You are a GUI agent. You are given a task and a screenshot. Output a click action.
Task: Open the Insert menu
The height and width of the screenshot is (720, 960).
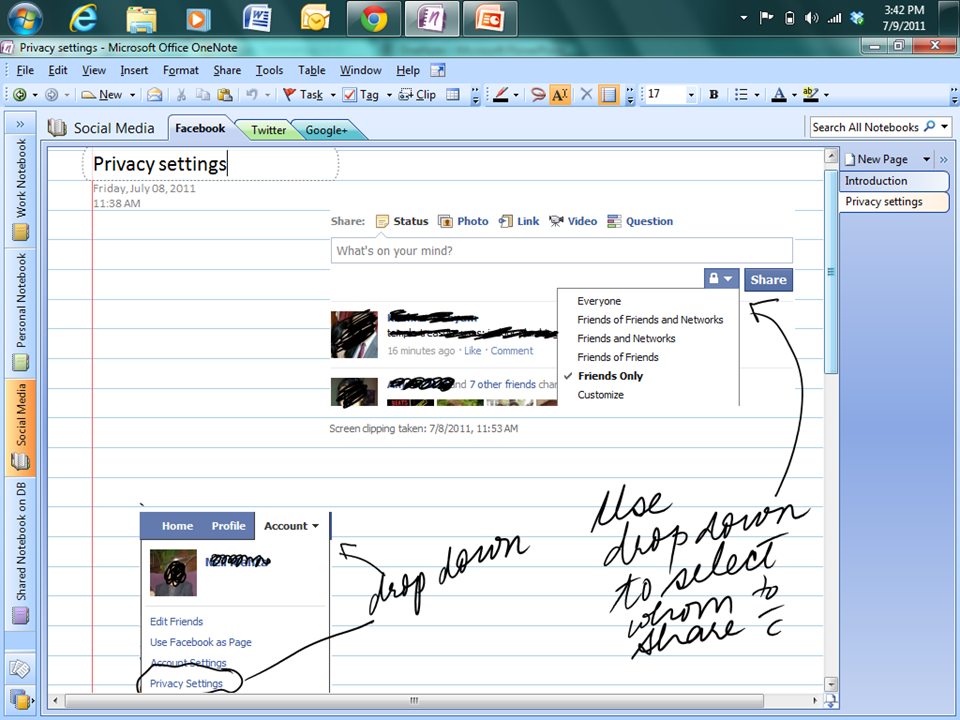(x=134, y=70)
